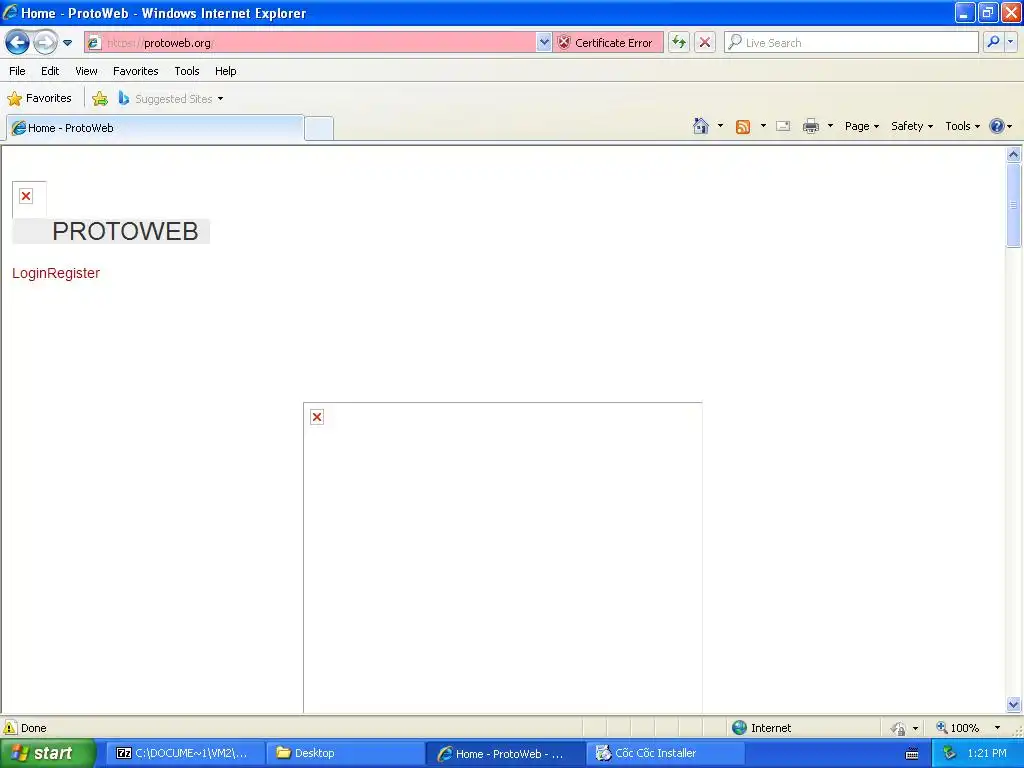Open the recent pages dropdown arrow

click(67, 43)
